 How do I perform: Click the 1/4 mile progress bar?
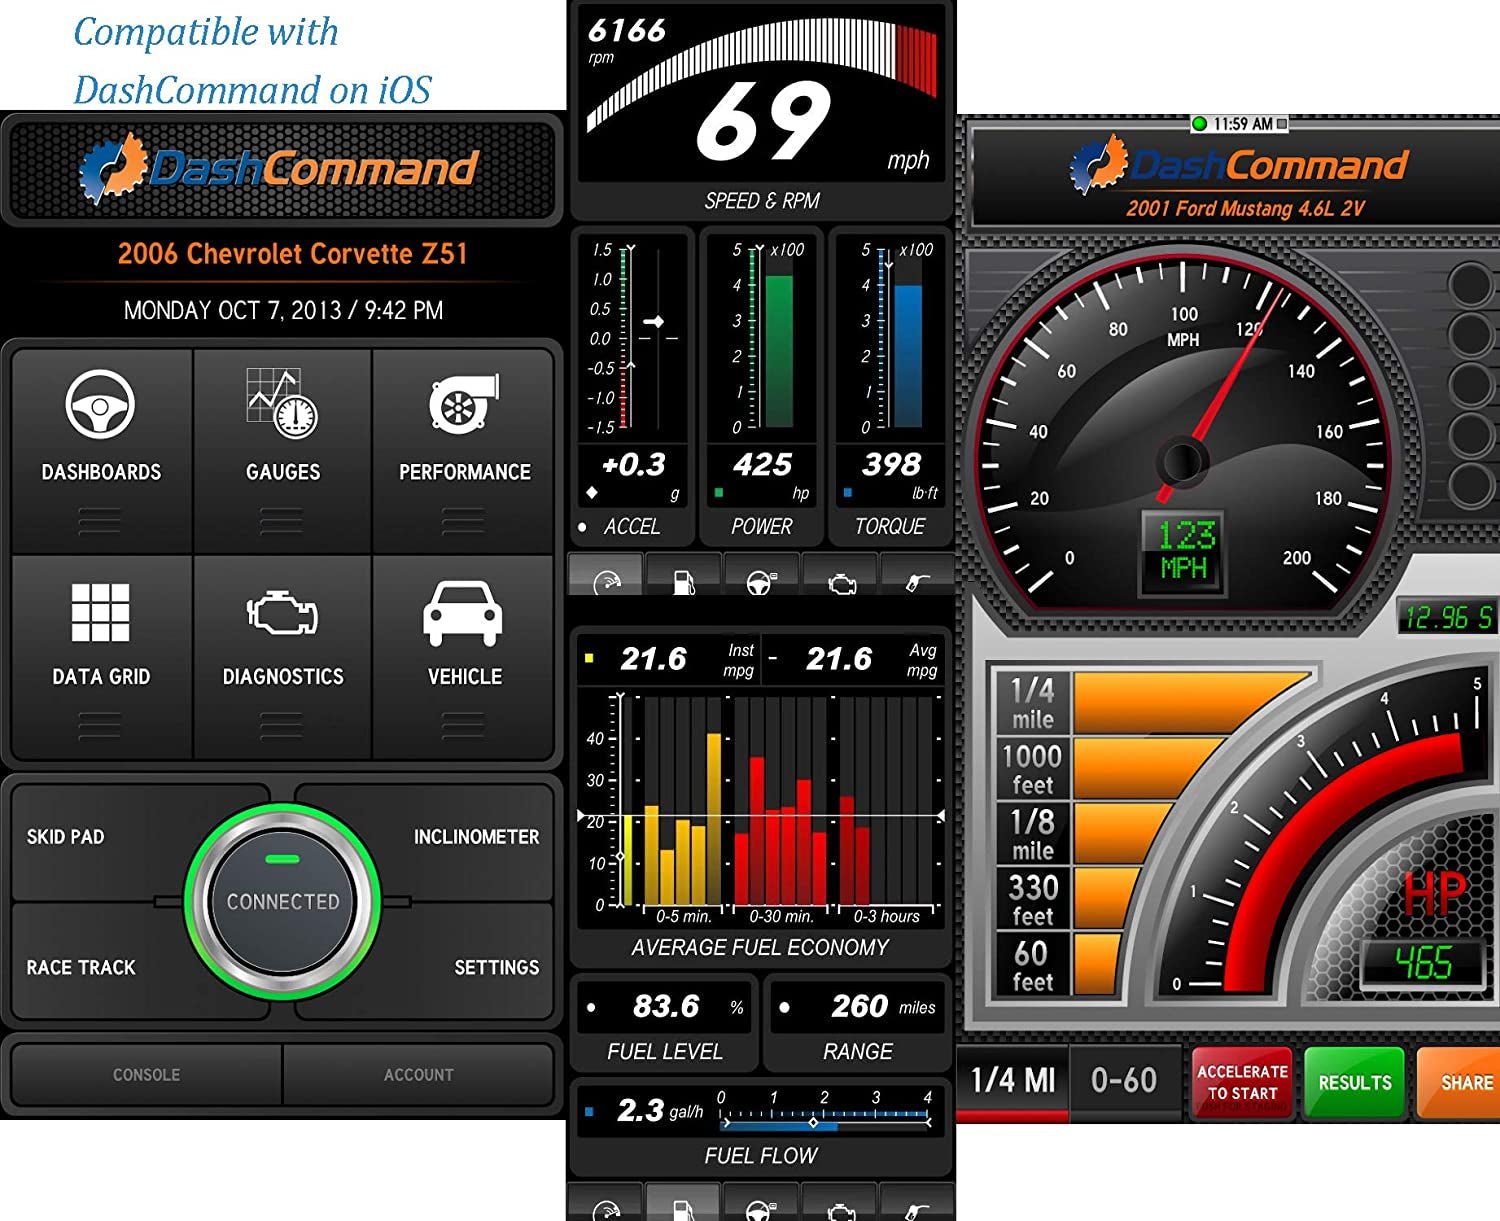coord(1190,703)
